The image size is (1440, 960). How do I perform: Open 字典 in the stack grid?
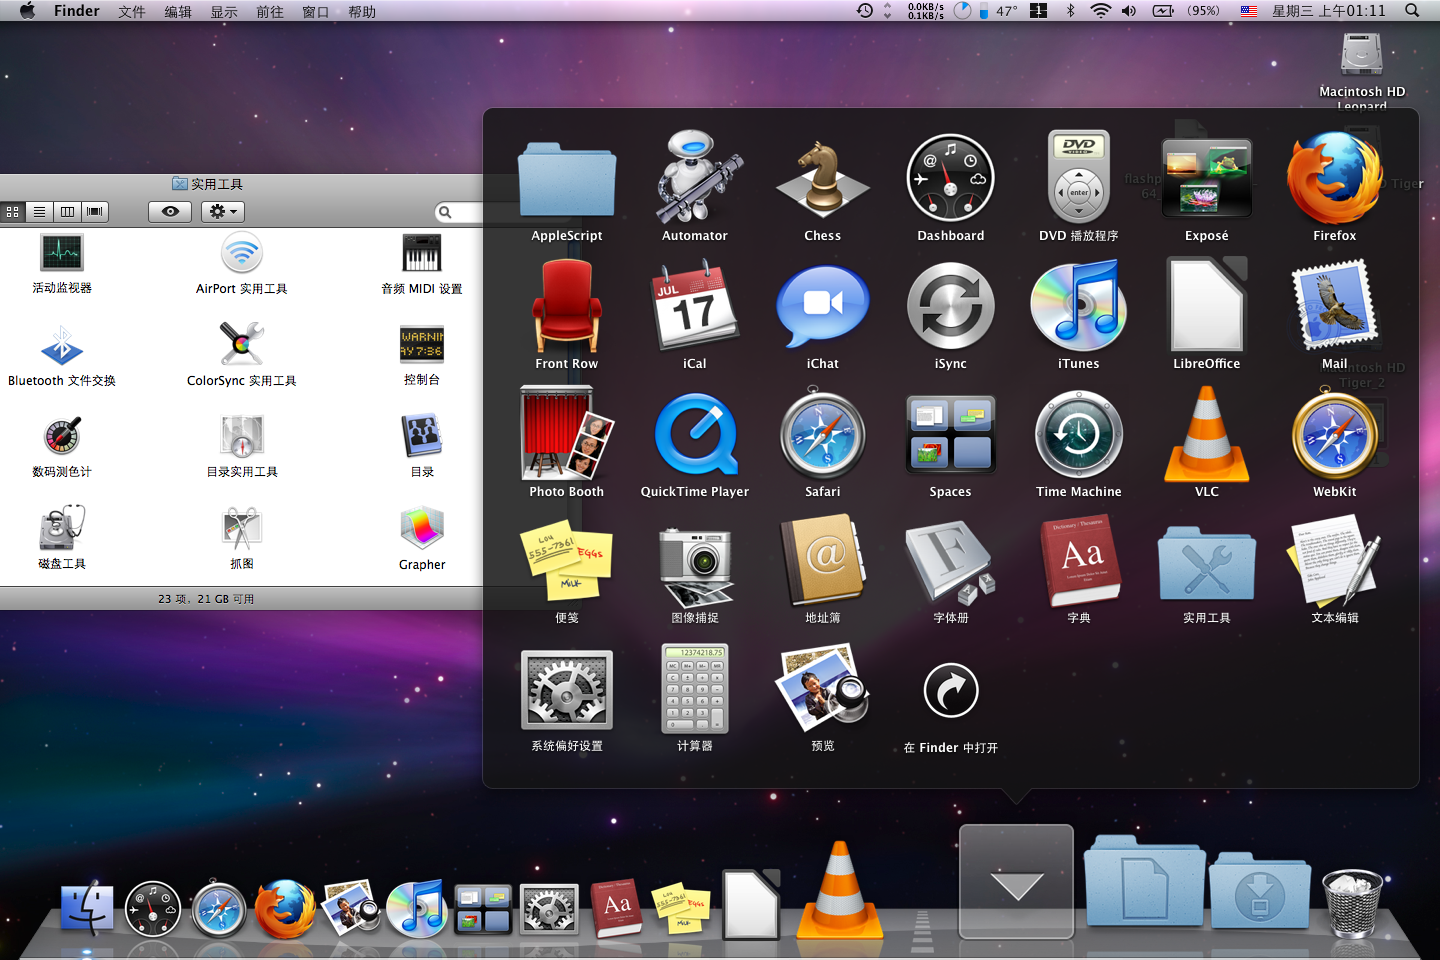tap(1078, 561)
